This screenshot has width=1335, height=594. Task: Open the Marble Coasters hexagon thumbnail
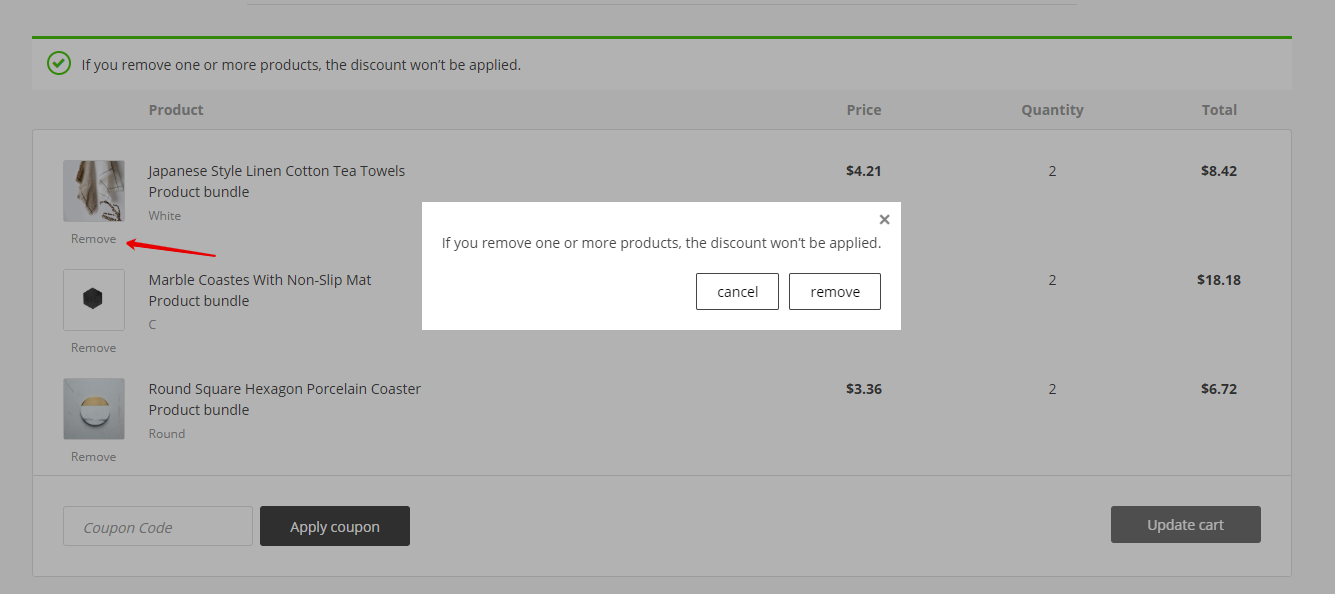pyautogui.click(x=94, y=299)
